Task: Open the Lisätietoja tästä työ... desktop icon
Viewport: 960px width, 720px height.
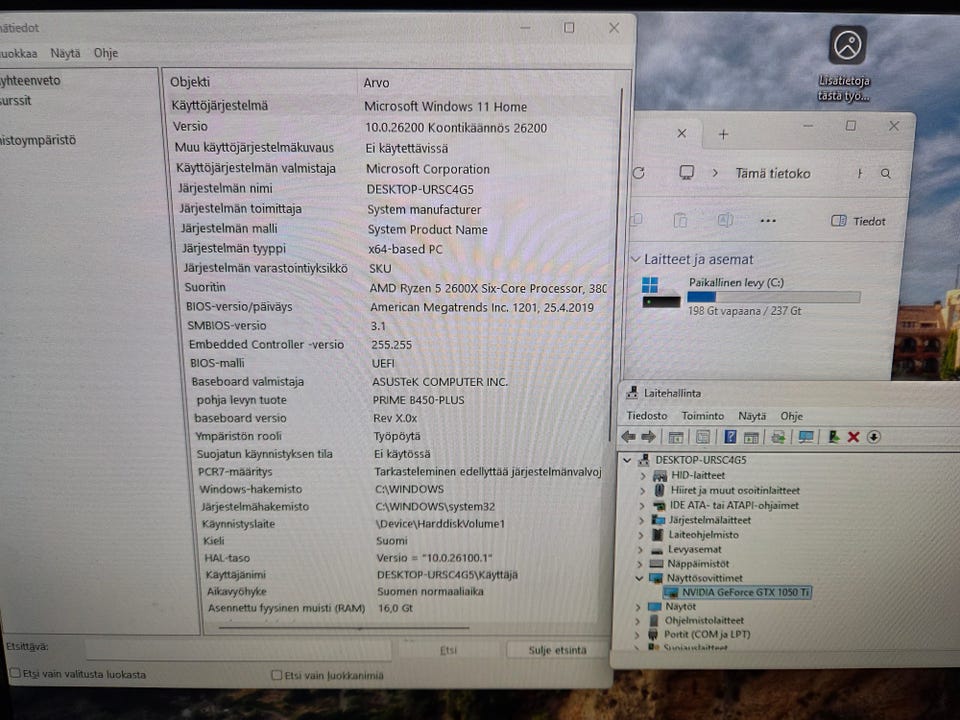Action: (847, 62)
